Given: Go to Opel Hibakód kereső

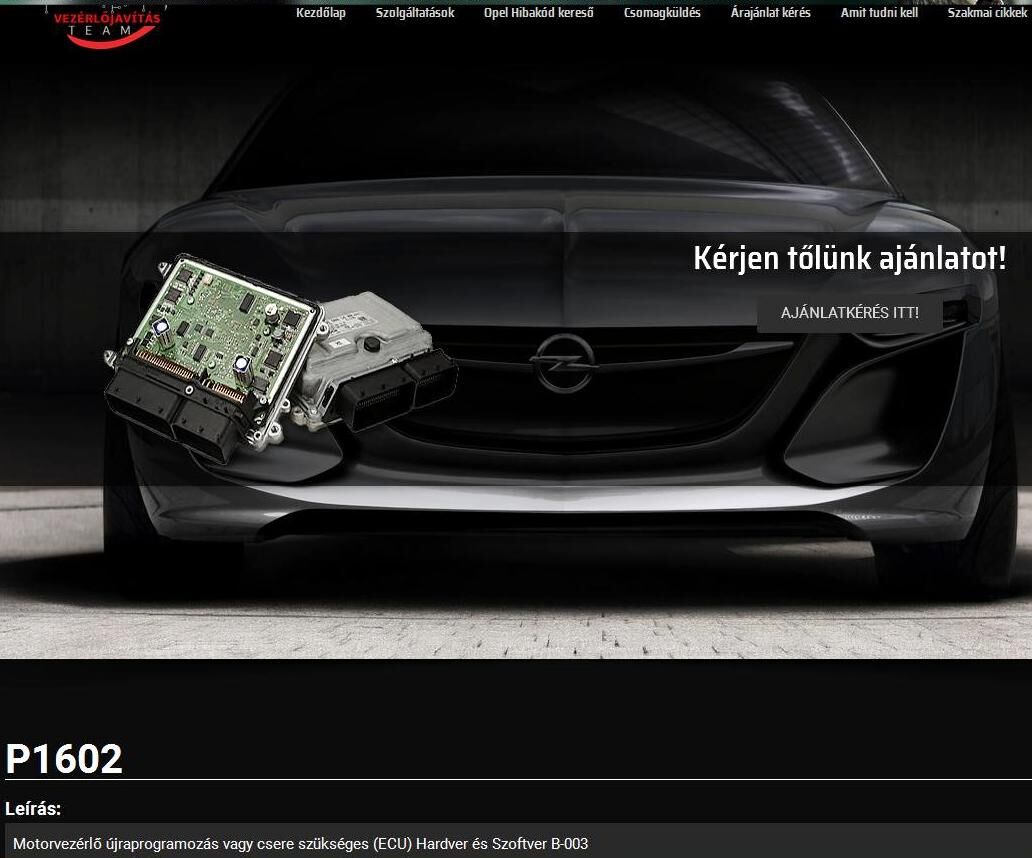Looking at the screenshot, I should [x=538, y=13].
